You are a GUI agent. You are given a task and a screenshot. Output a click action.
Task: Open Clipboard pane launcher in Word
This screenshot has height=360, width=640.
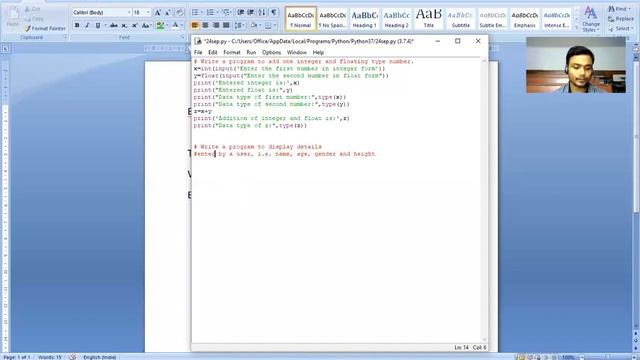click(65, 37)
